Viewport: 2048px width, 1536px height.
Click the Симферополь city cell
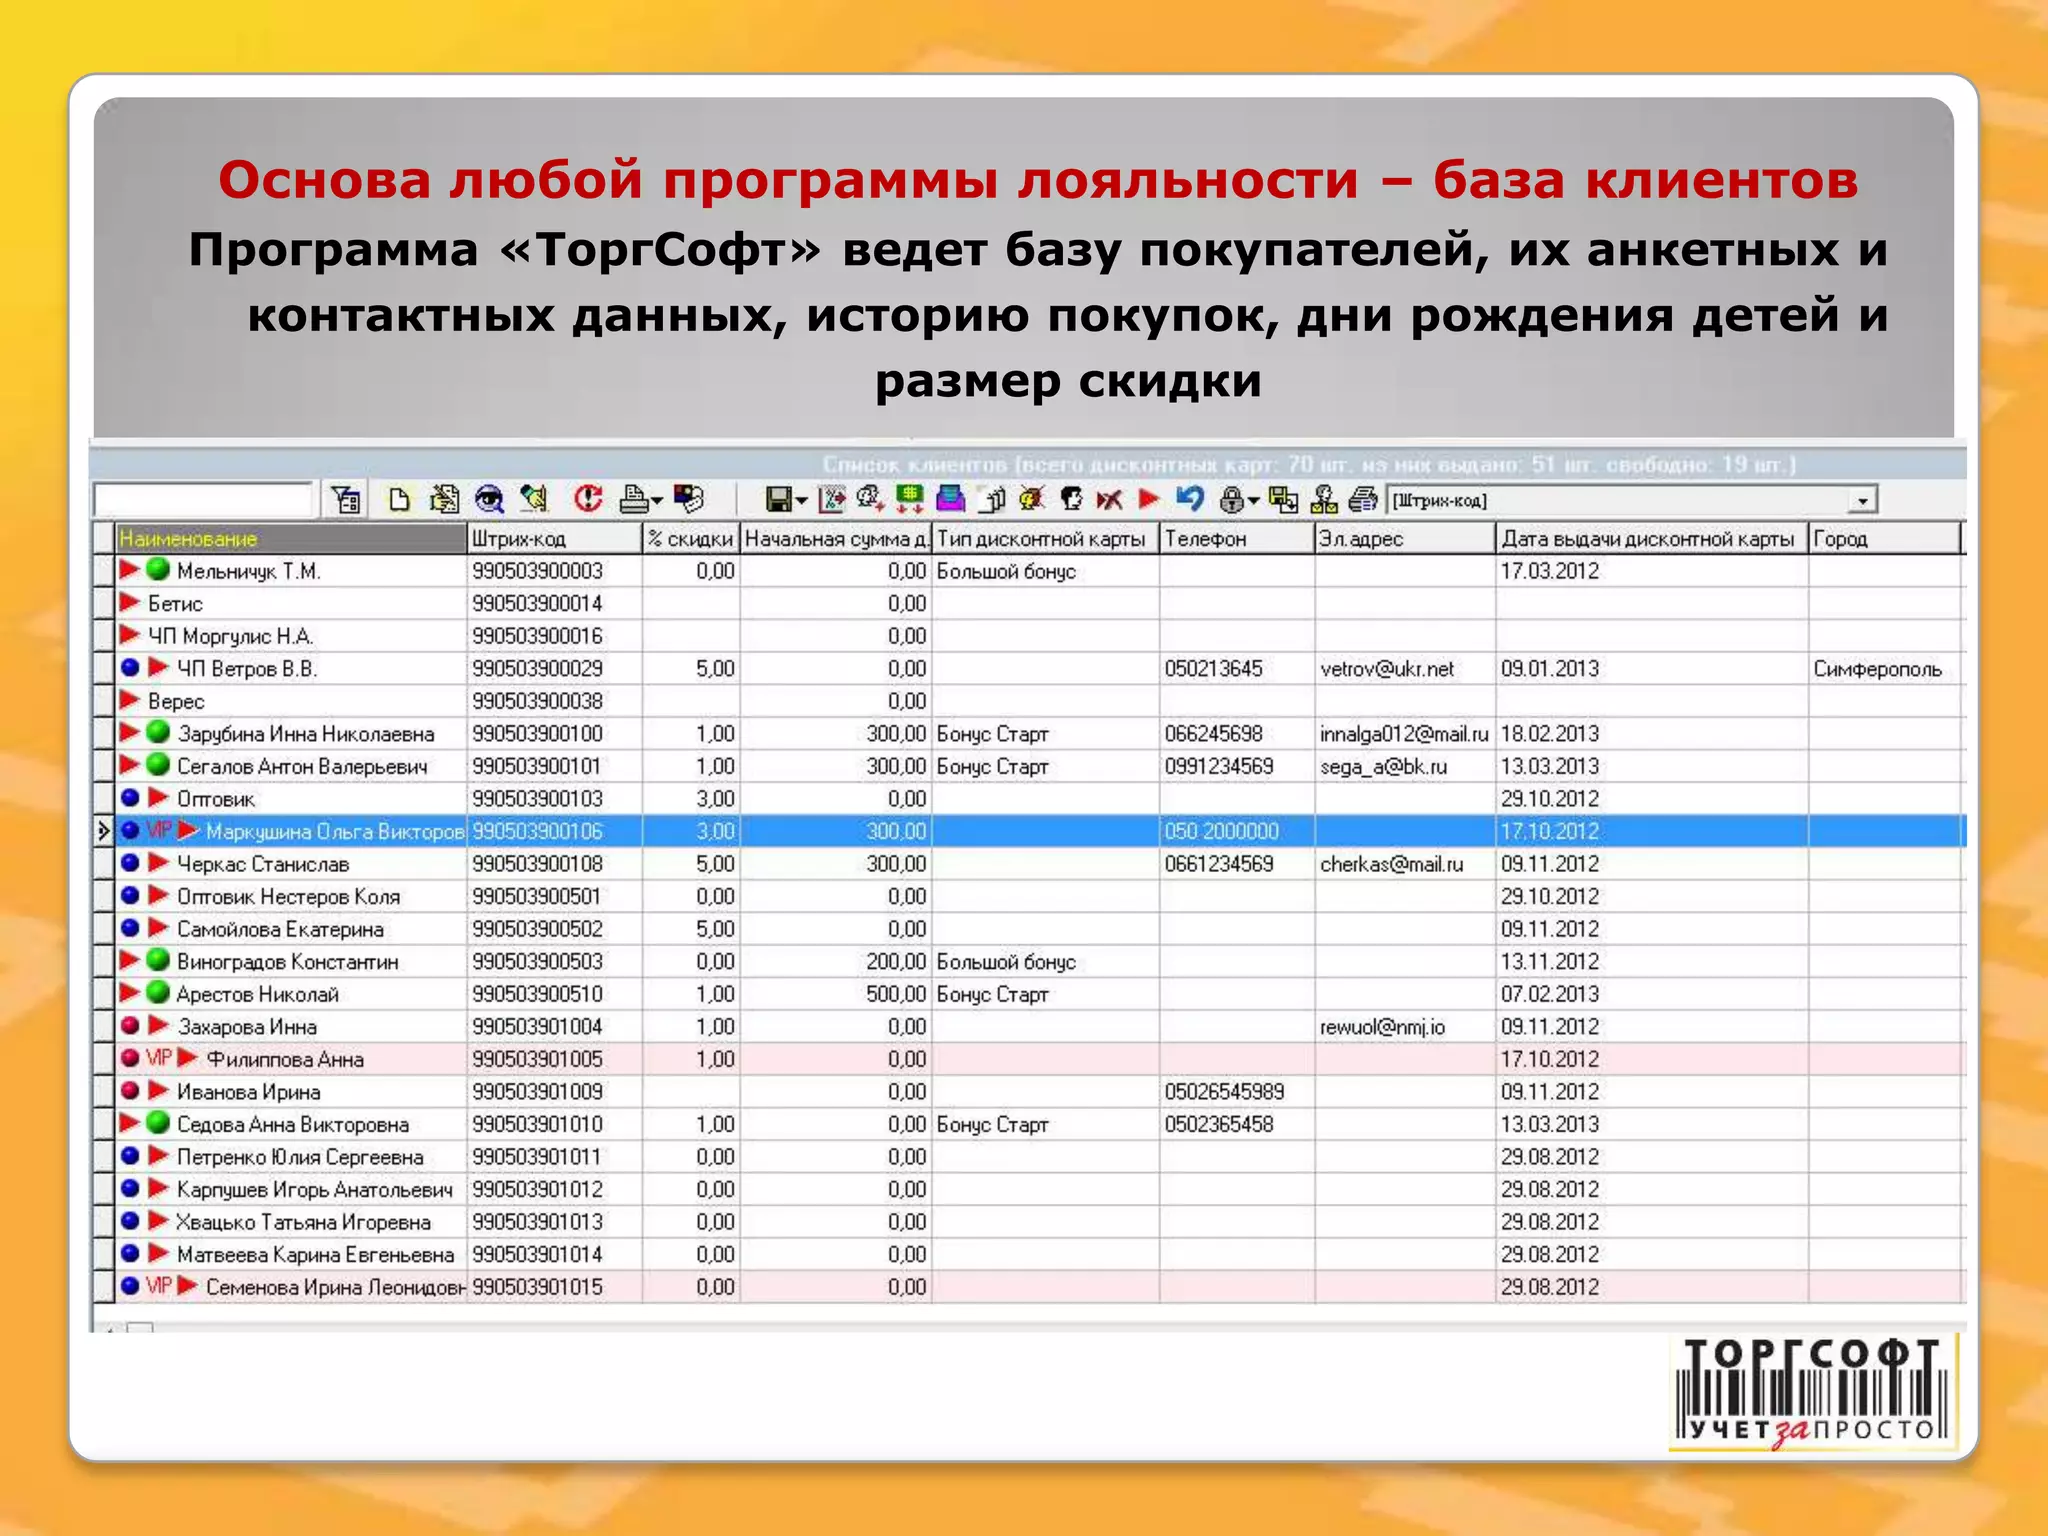[1885, 669]
